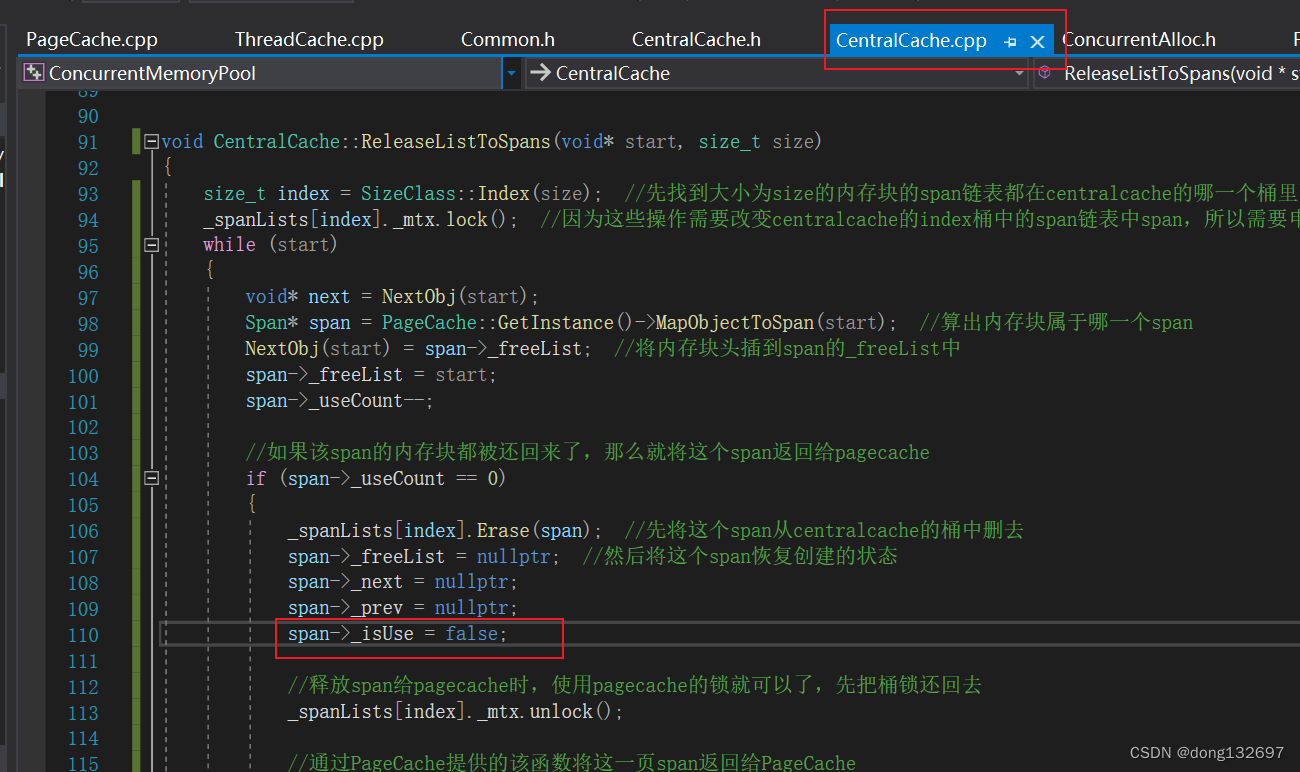Click 'NextObj(start);' on line 97
1300x772 pixels.
(x=460, y=297)
